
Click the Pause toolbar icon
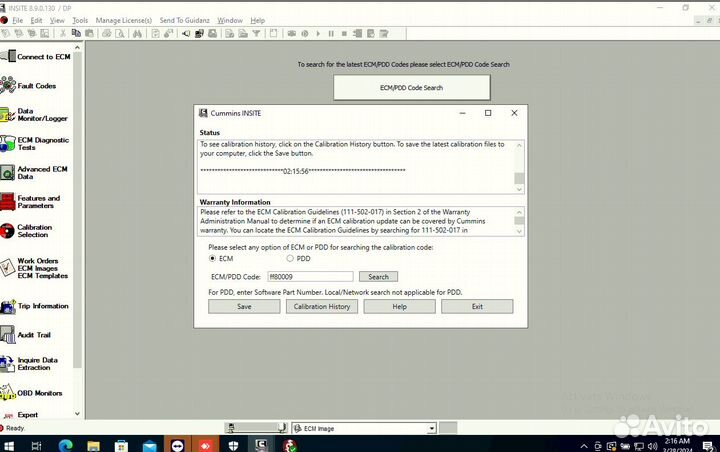point(331,34)
